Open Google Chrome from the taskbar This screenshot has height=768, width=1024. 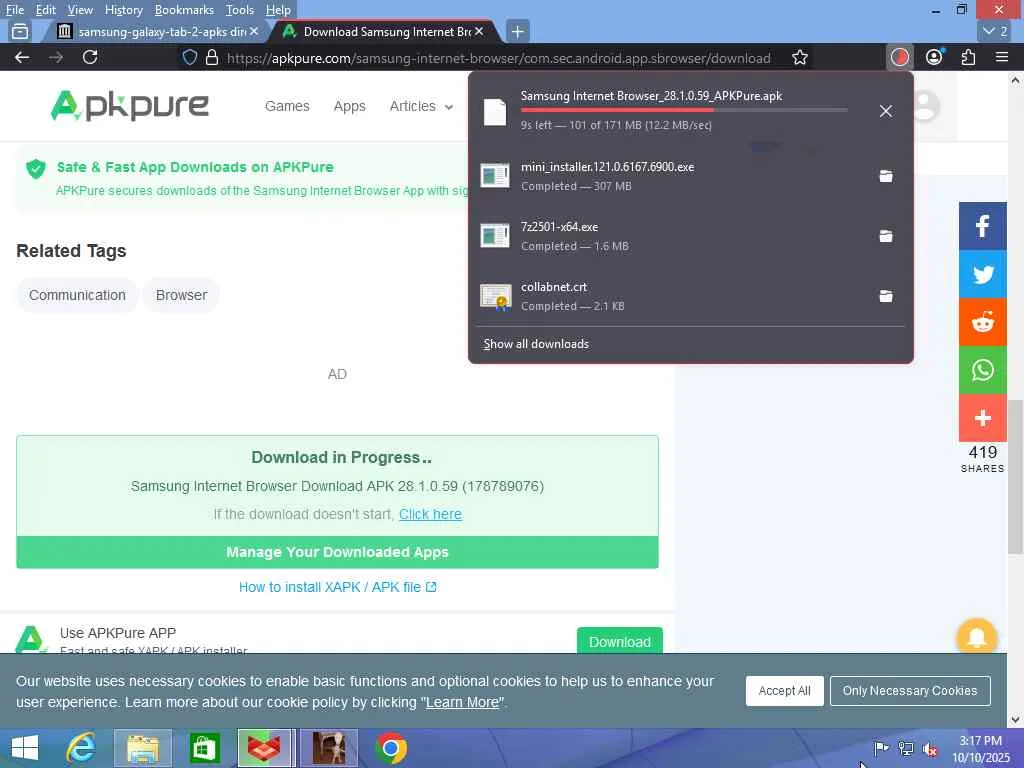coord(391,748)
